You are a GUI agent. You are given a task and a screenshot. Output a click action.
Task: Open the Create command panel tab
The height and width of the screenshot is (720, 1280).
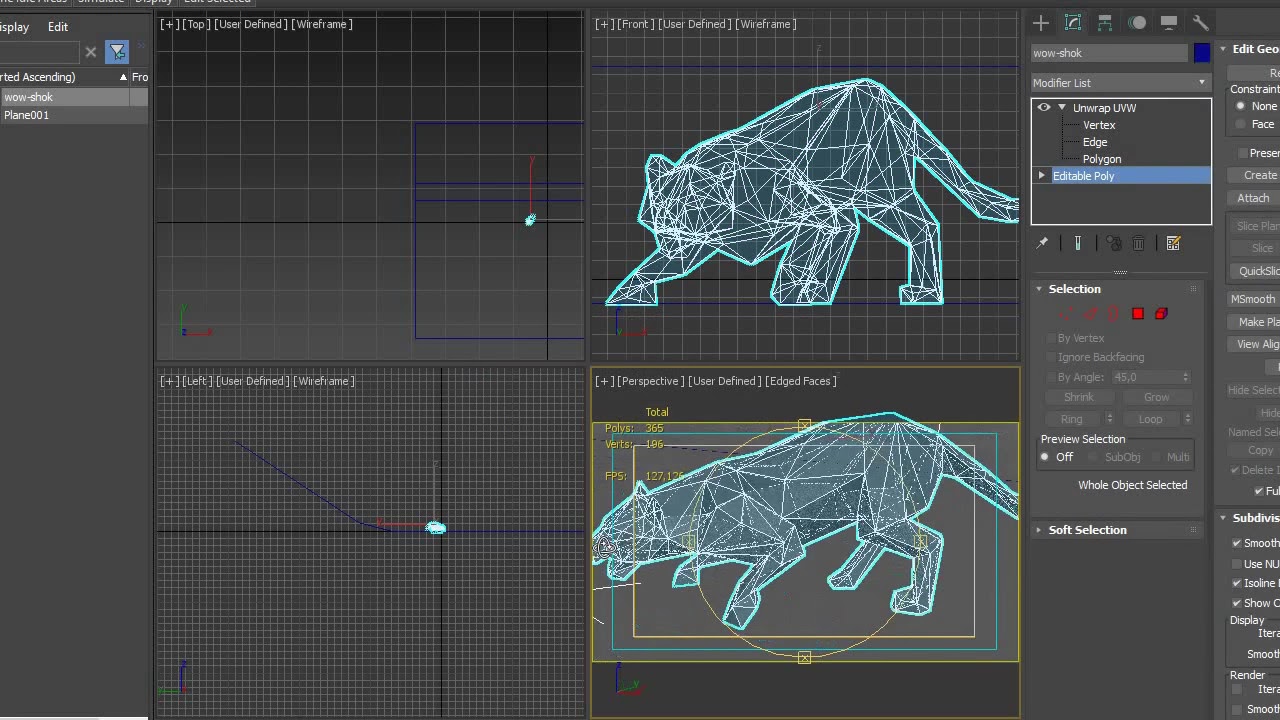1041,23
